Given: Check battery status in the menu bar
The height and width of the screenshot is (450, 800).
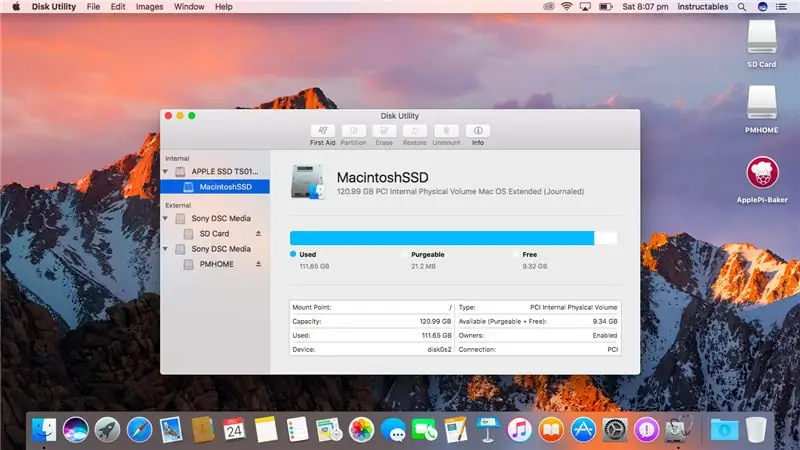Looking at the screenshot, I should click(x=605, y=7).
